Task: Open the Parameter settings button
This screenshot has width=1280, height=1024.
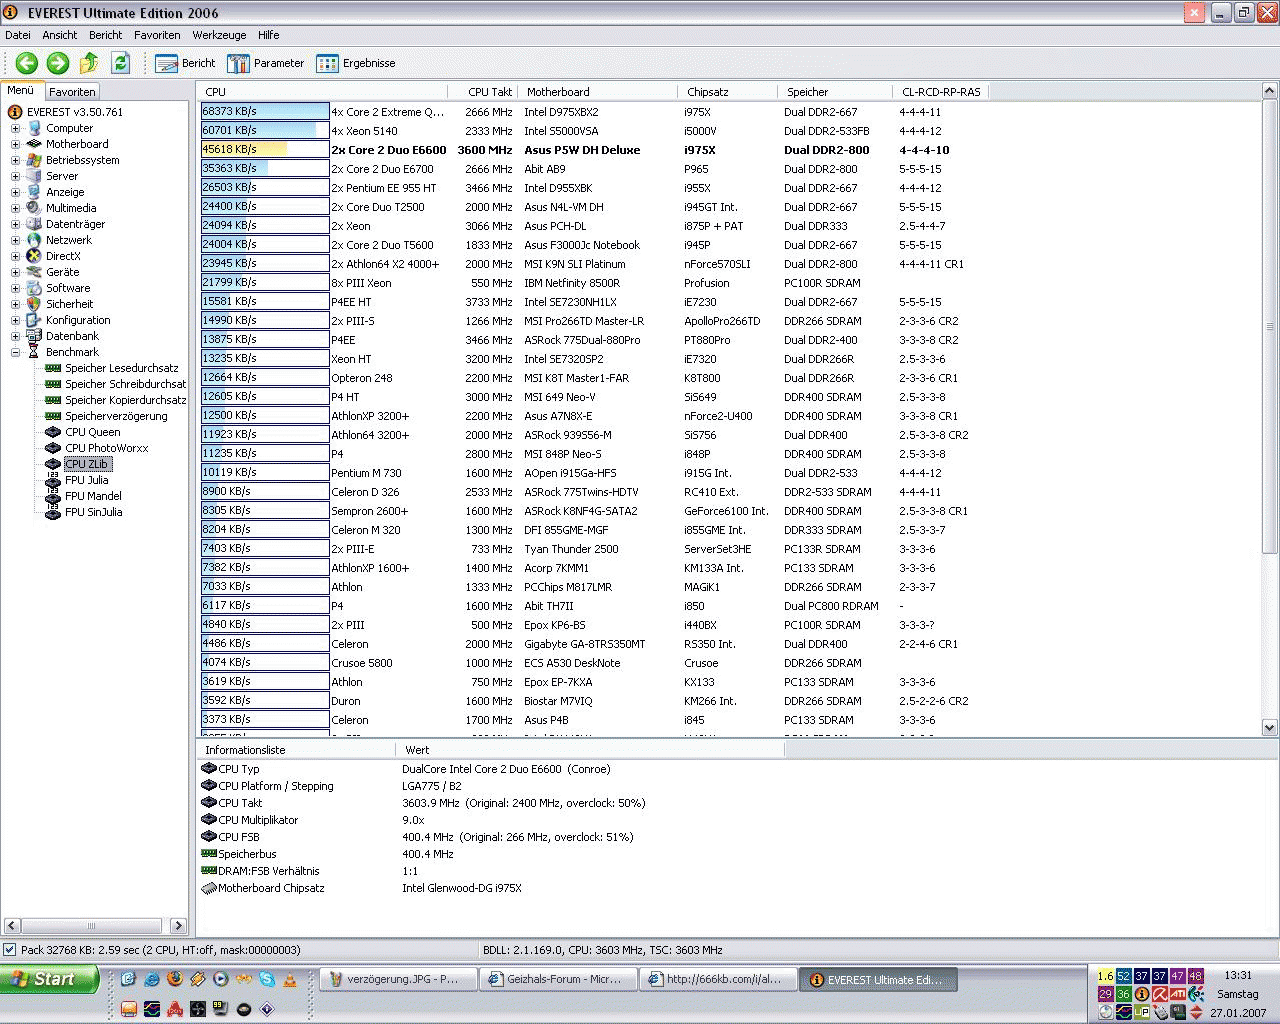Action: [266, 63]
